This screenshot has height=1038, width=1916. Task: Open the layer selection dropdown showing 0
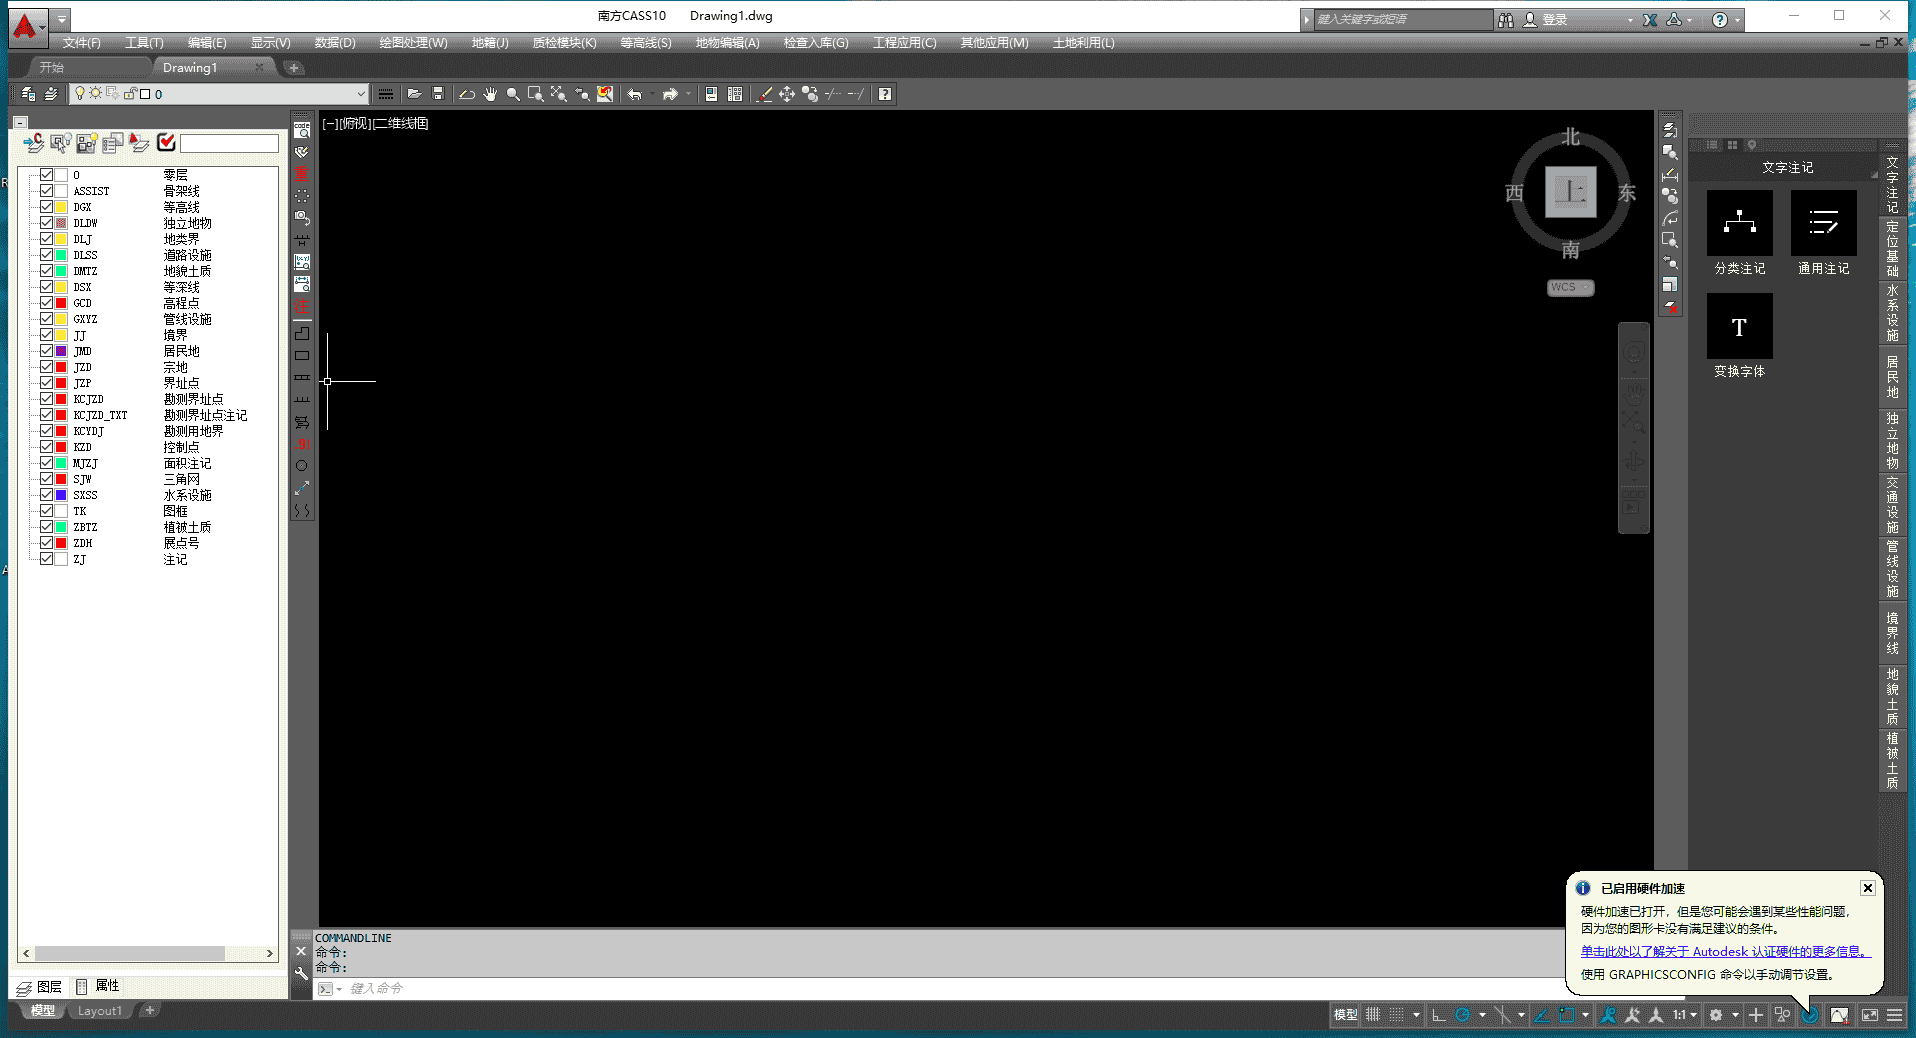click(x=362, y=93)
